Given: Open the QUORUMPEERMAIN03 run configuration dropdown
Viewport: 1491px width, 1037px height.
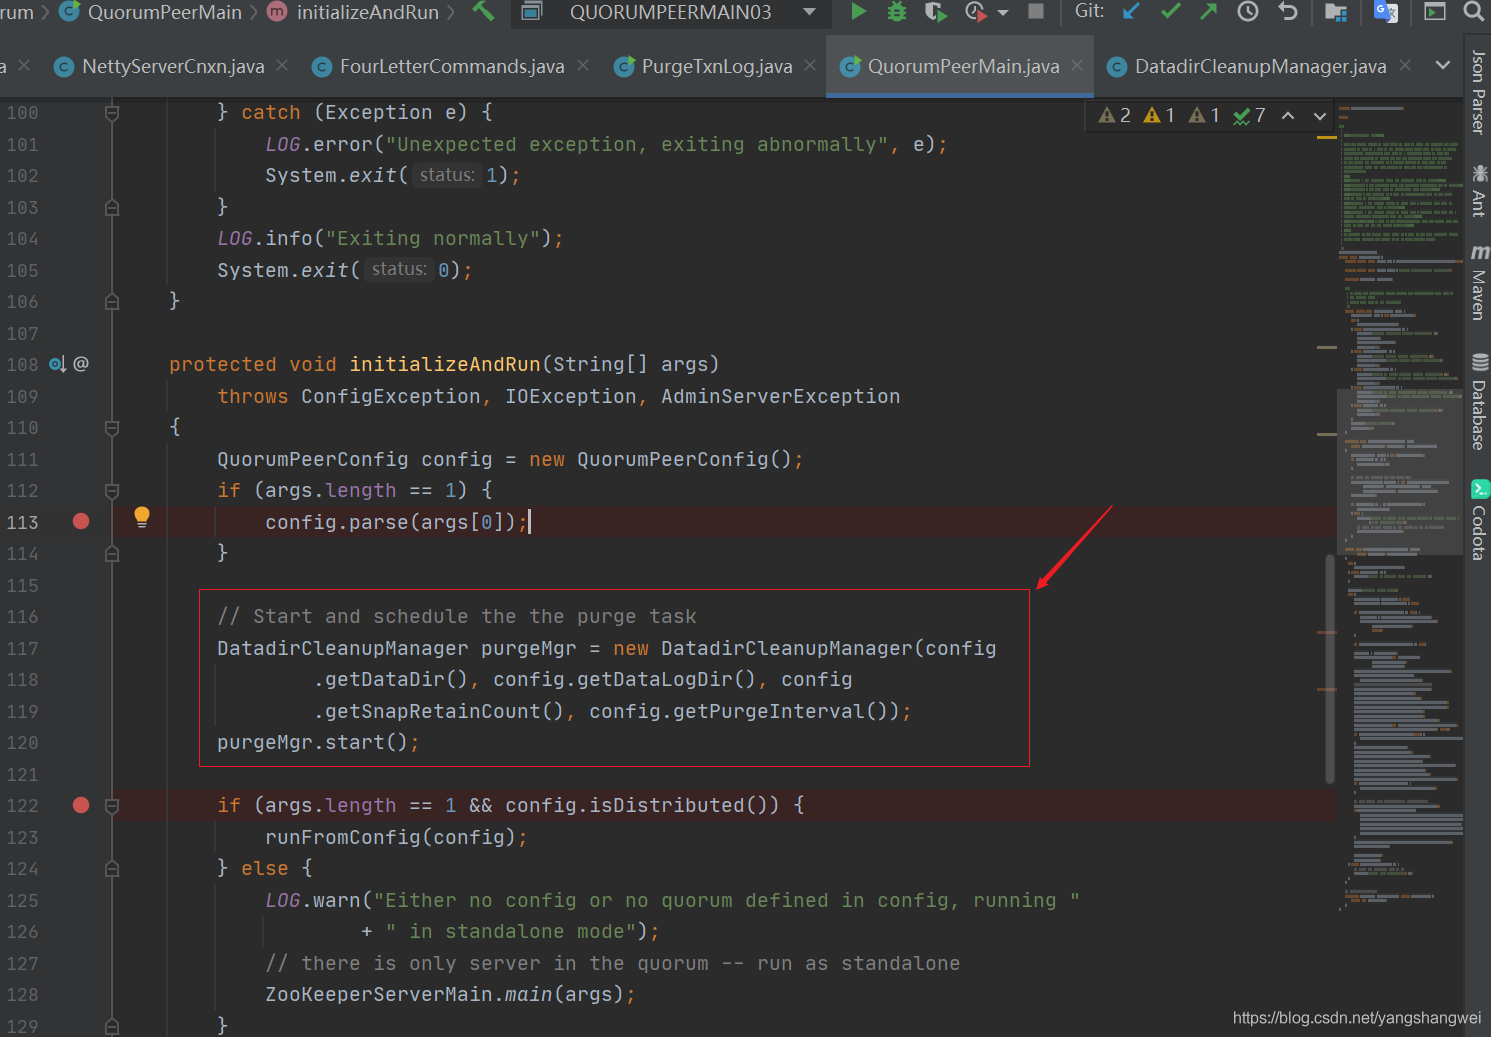Looking at the screenshot, I should coord(810,12).
